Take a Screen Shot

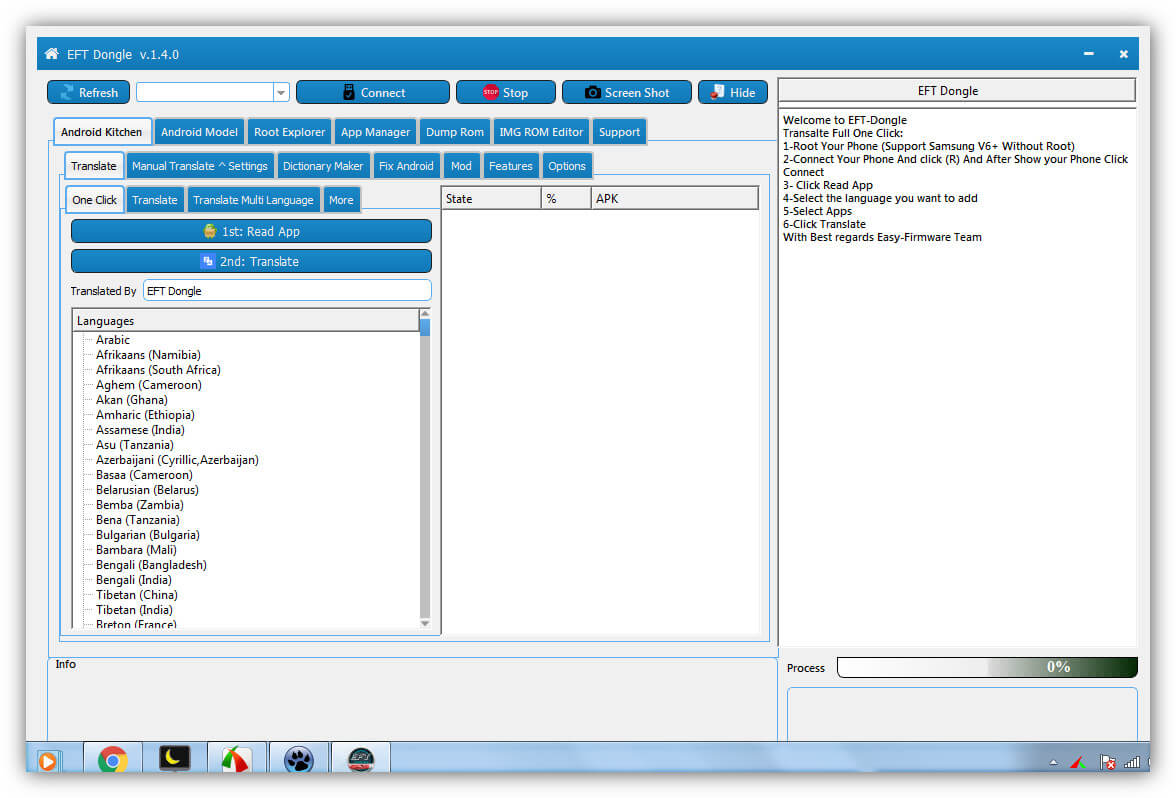[627, 92]
